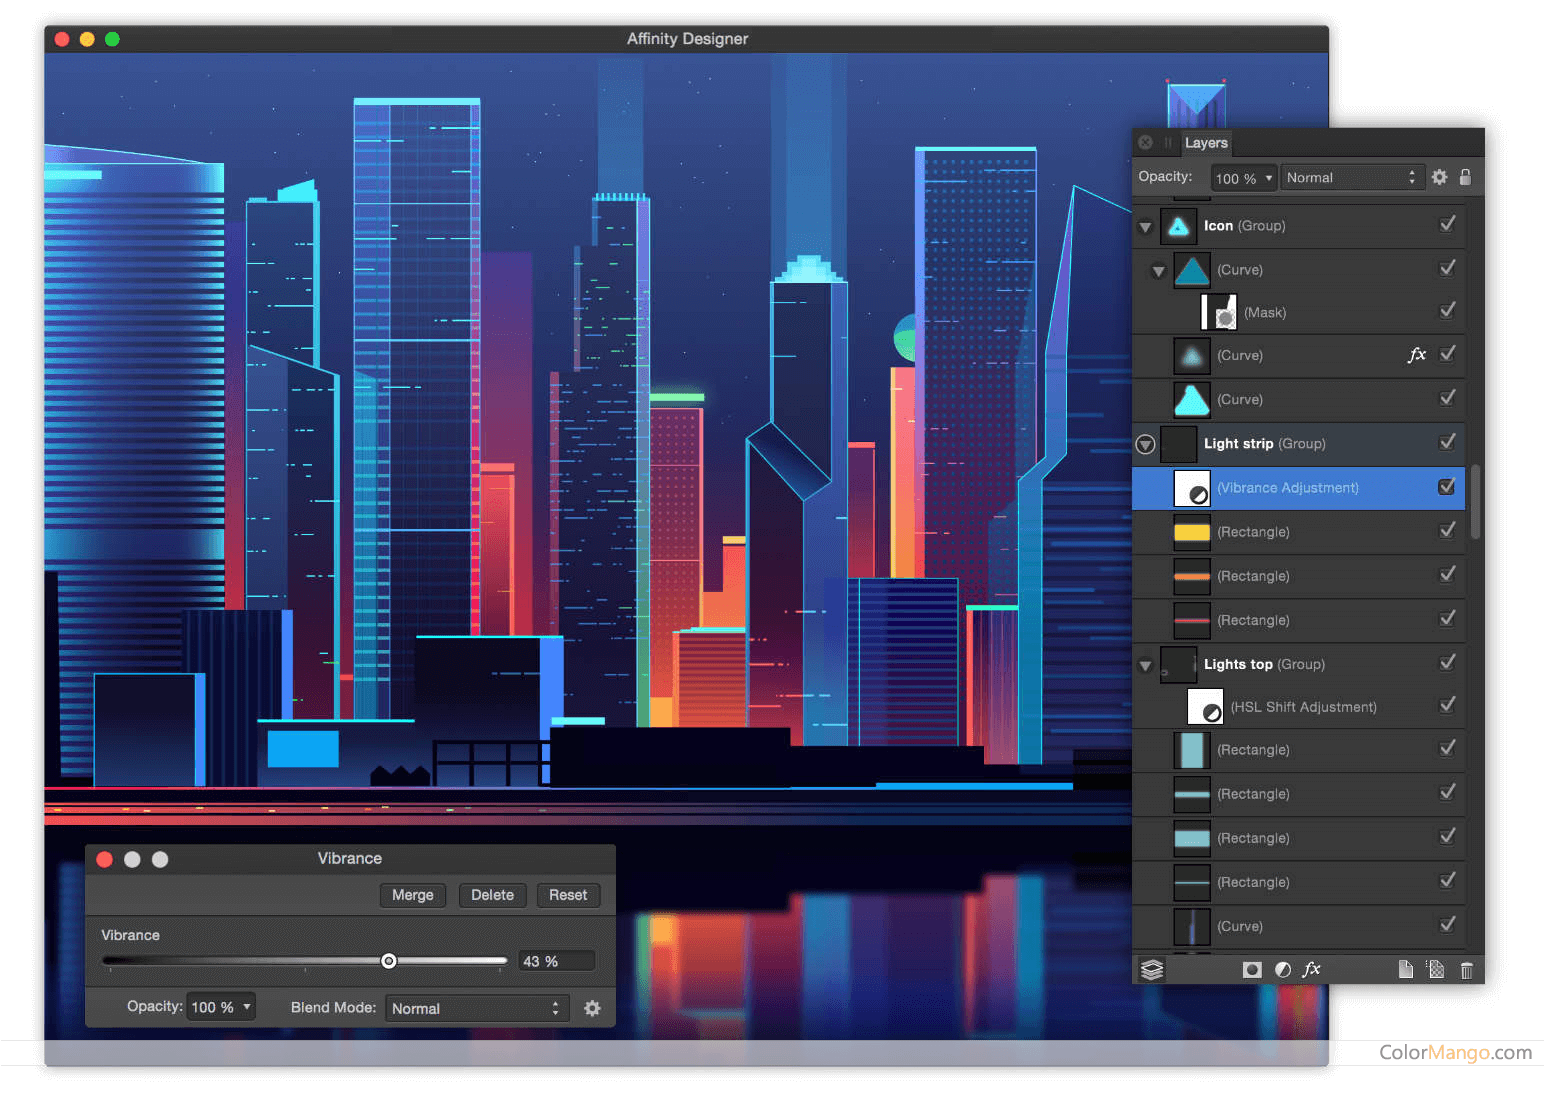Open Vibrance settings via its gear icon

[592, 1008]
